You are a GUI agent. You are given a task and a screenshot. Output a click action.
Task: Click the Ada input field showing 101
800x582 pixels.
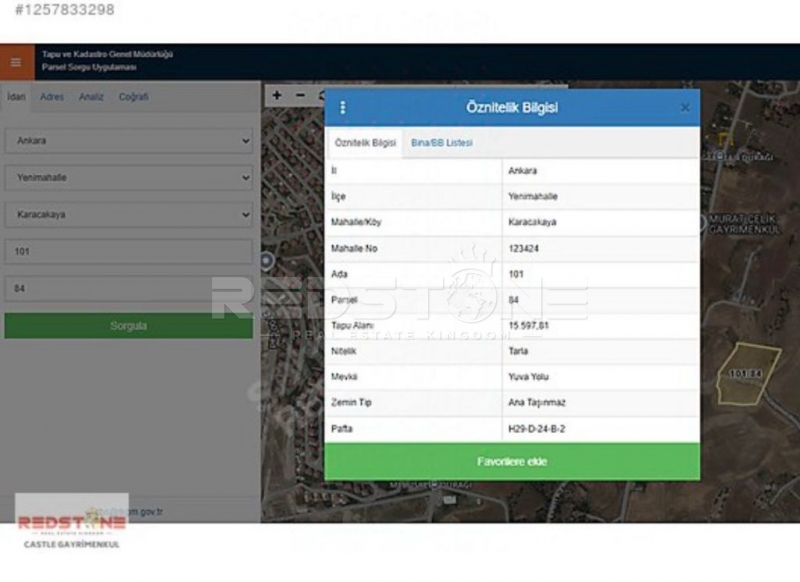pyautogui.click(x=128, y=252)
